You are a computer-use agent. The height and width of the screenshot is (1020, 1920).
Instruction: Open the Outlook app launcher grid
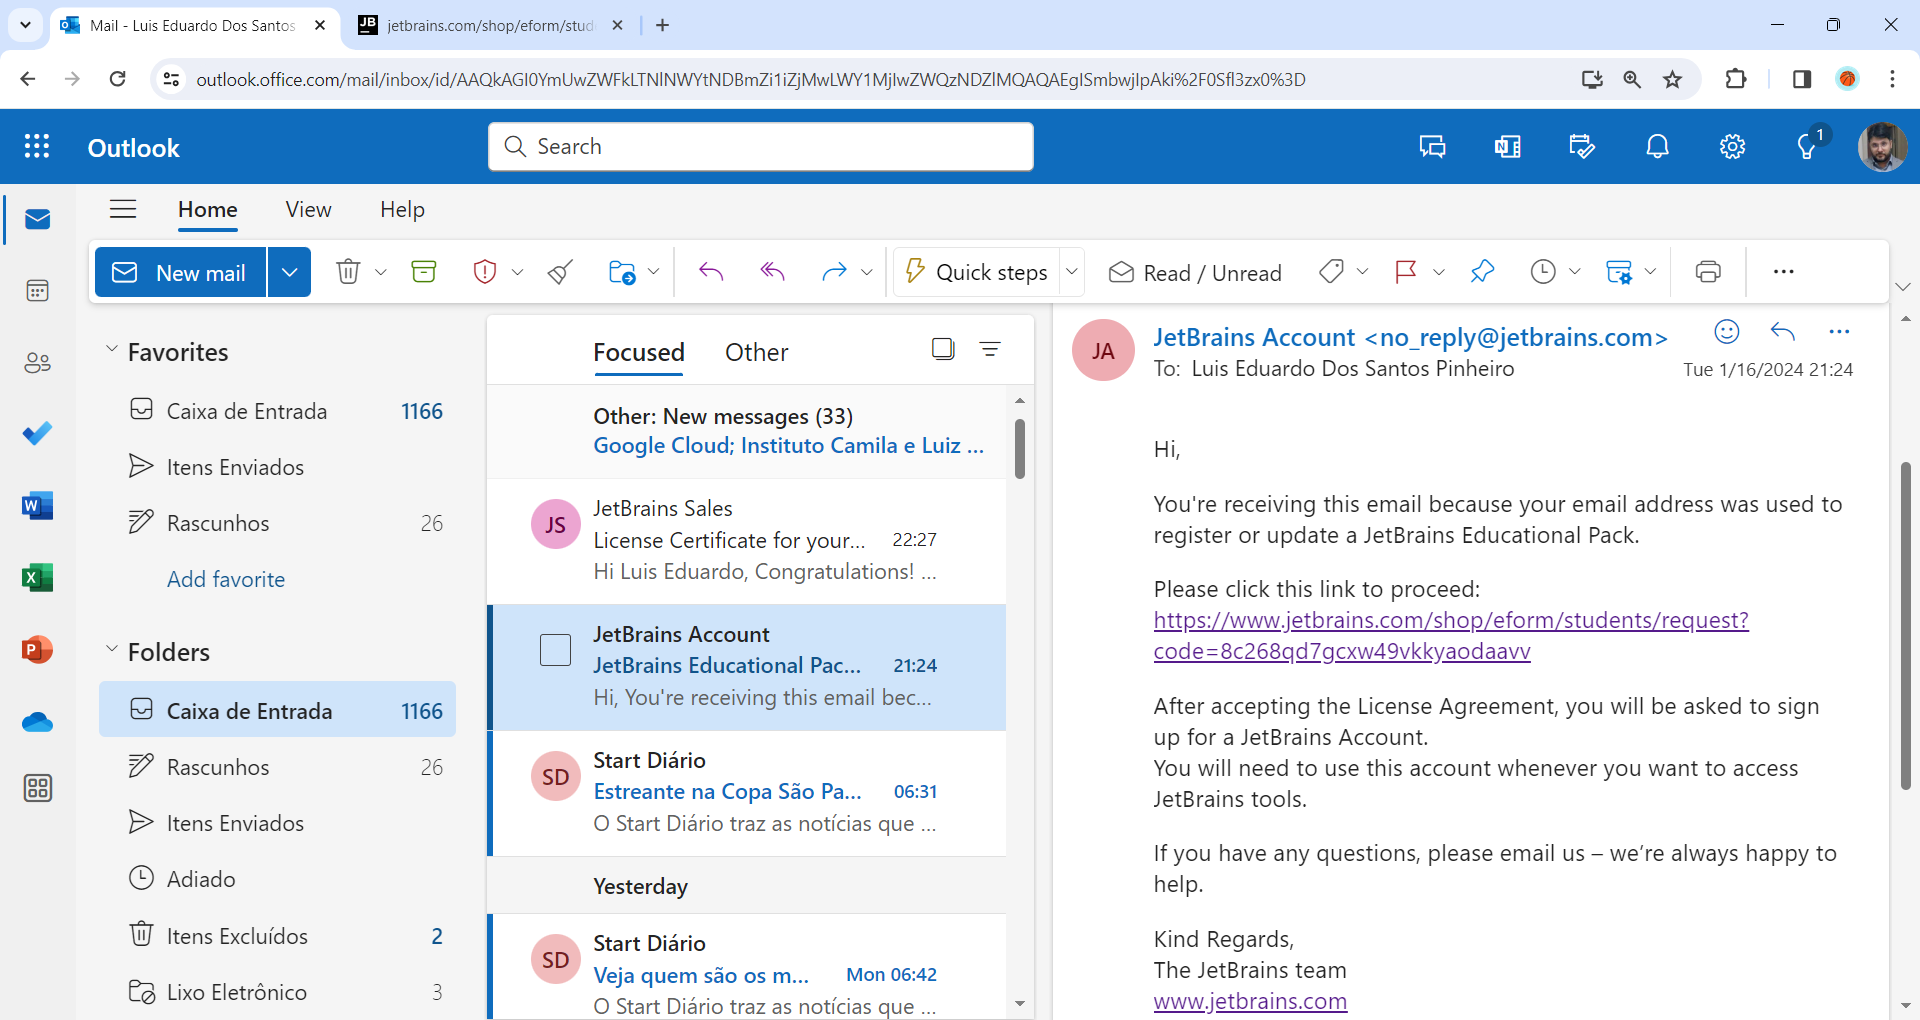coord(37,147)
